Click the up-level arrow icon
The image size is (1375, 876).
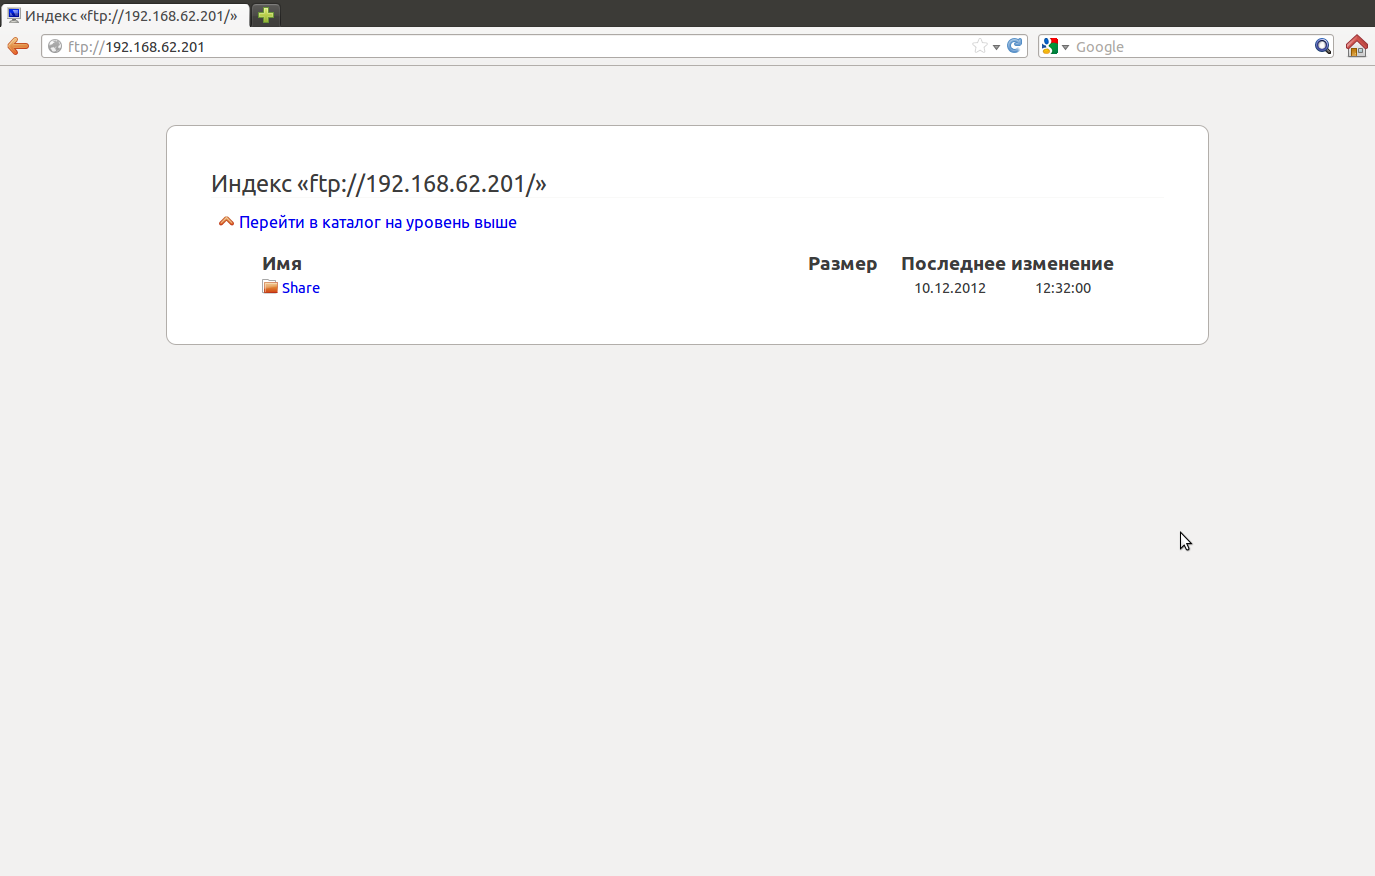[226, 222]
